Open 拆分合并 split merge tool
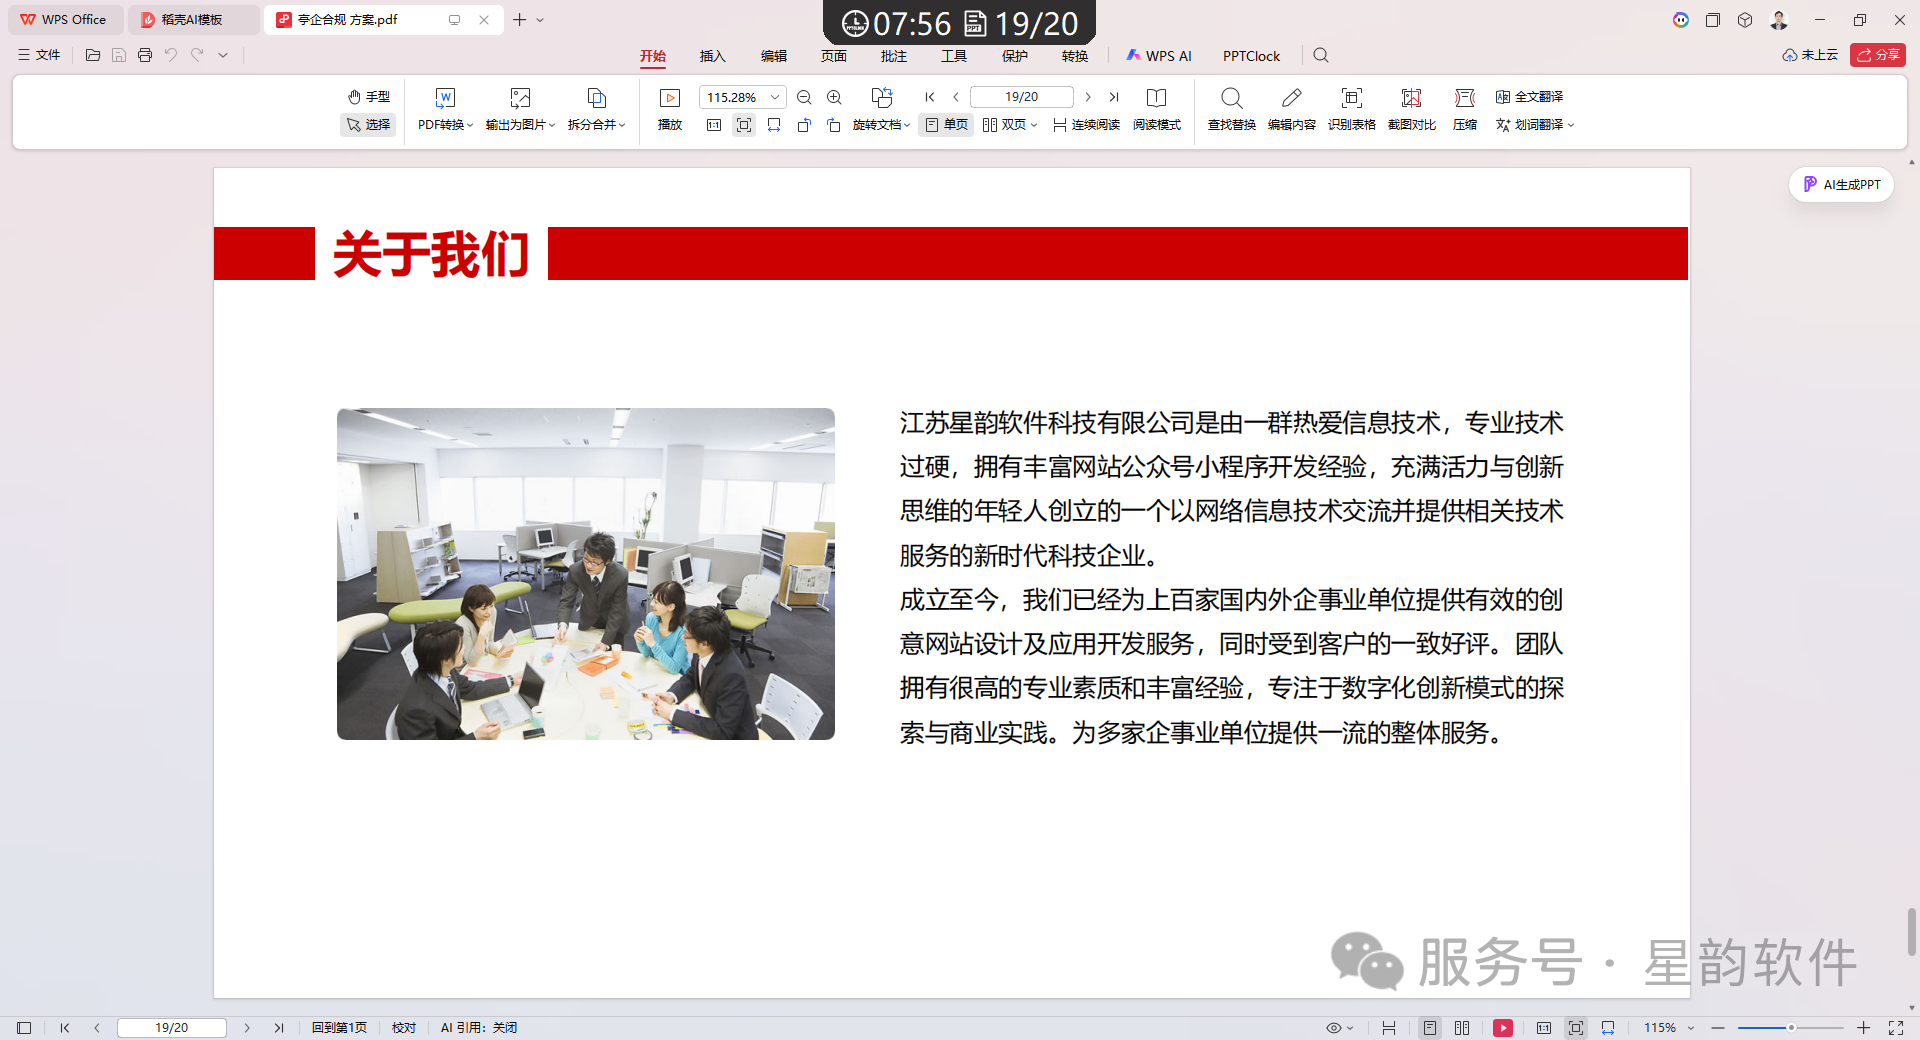 coord(596,110)
